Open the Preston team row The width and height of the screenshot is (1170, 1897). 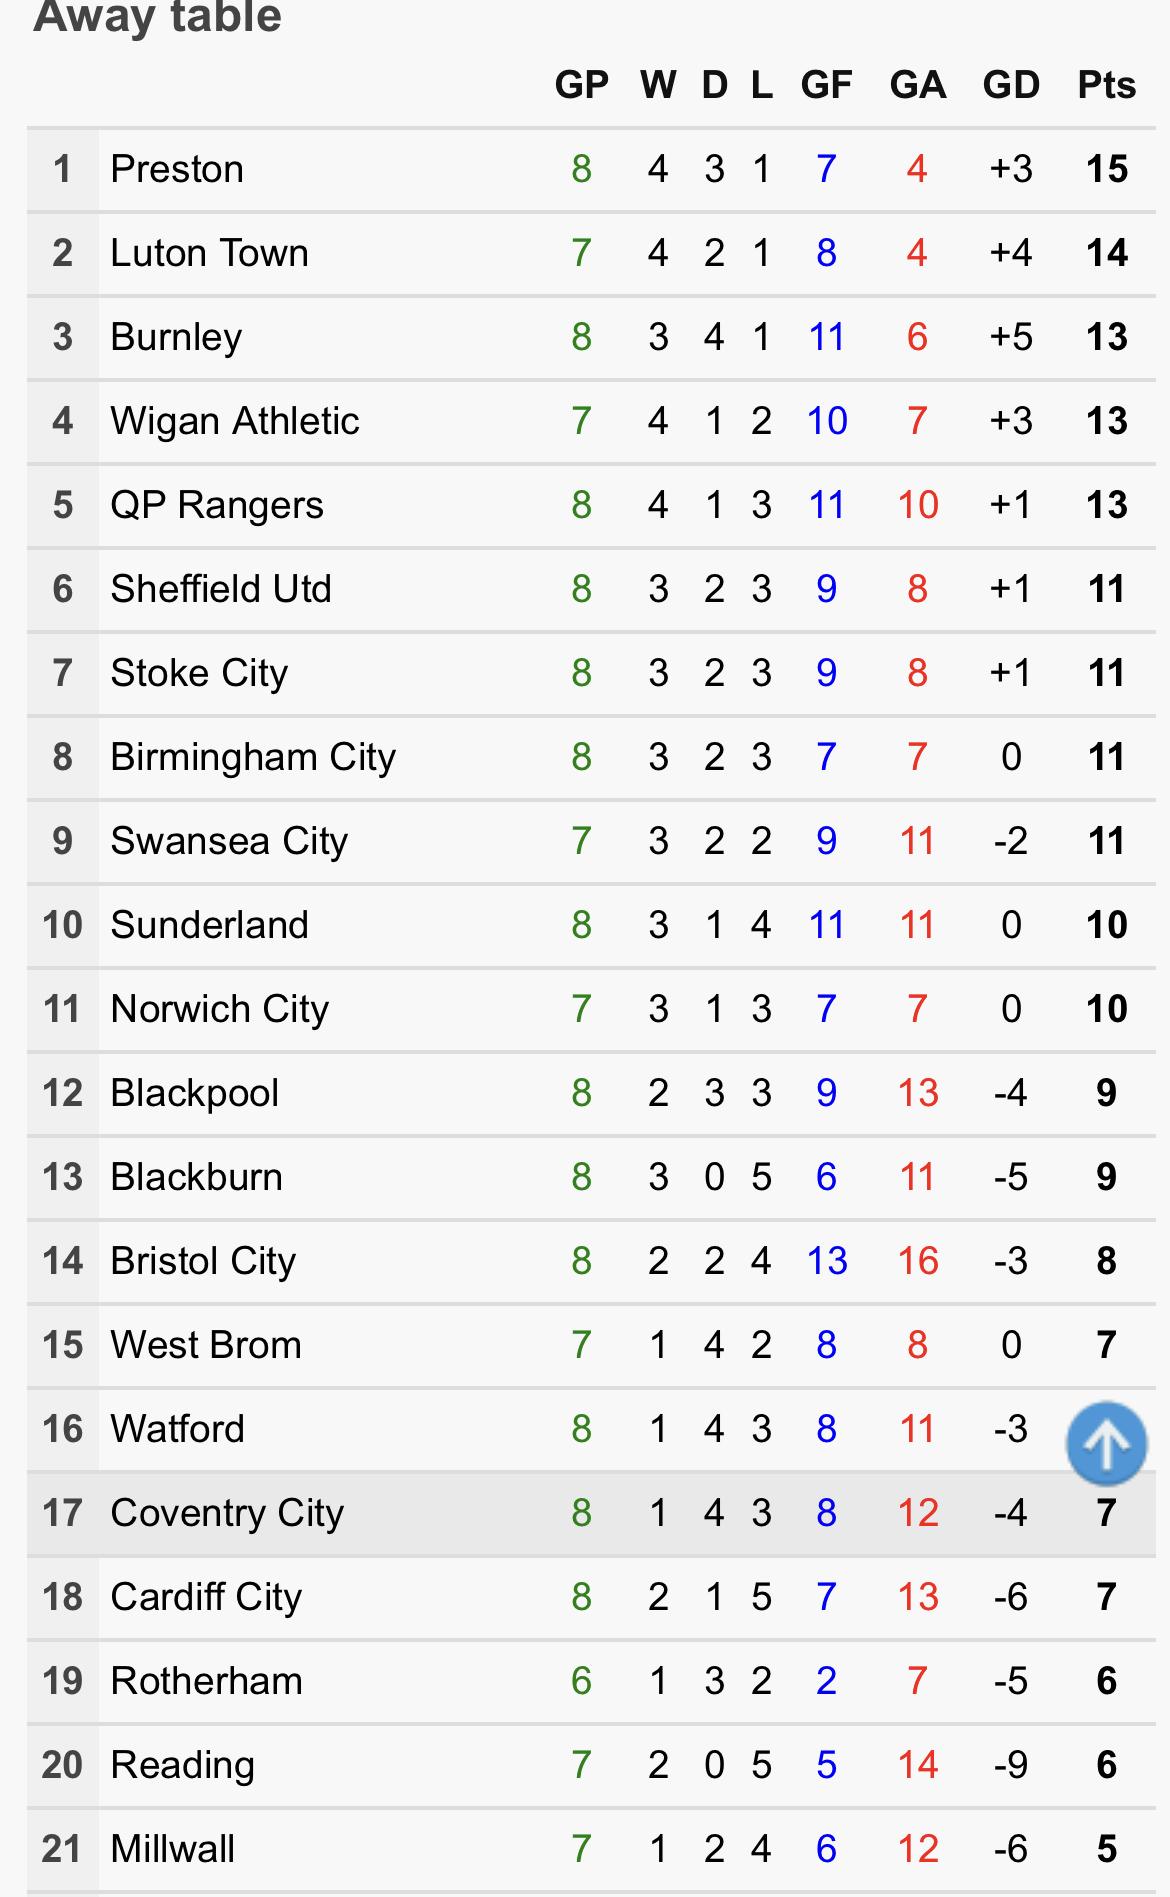point(591,170)
